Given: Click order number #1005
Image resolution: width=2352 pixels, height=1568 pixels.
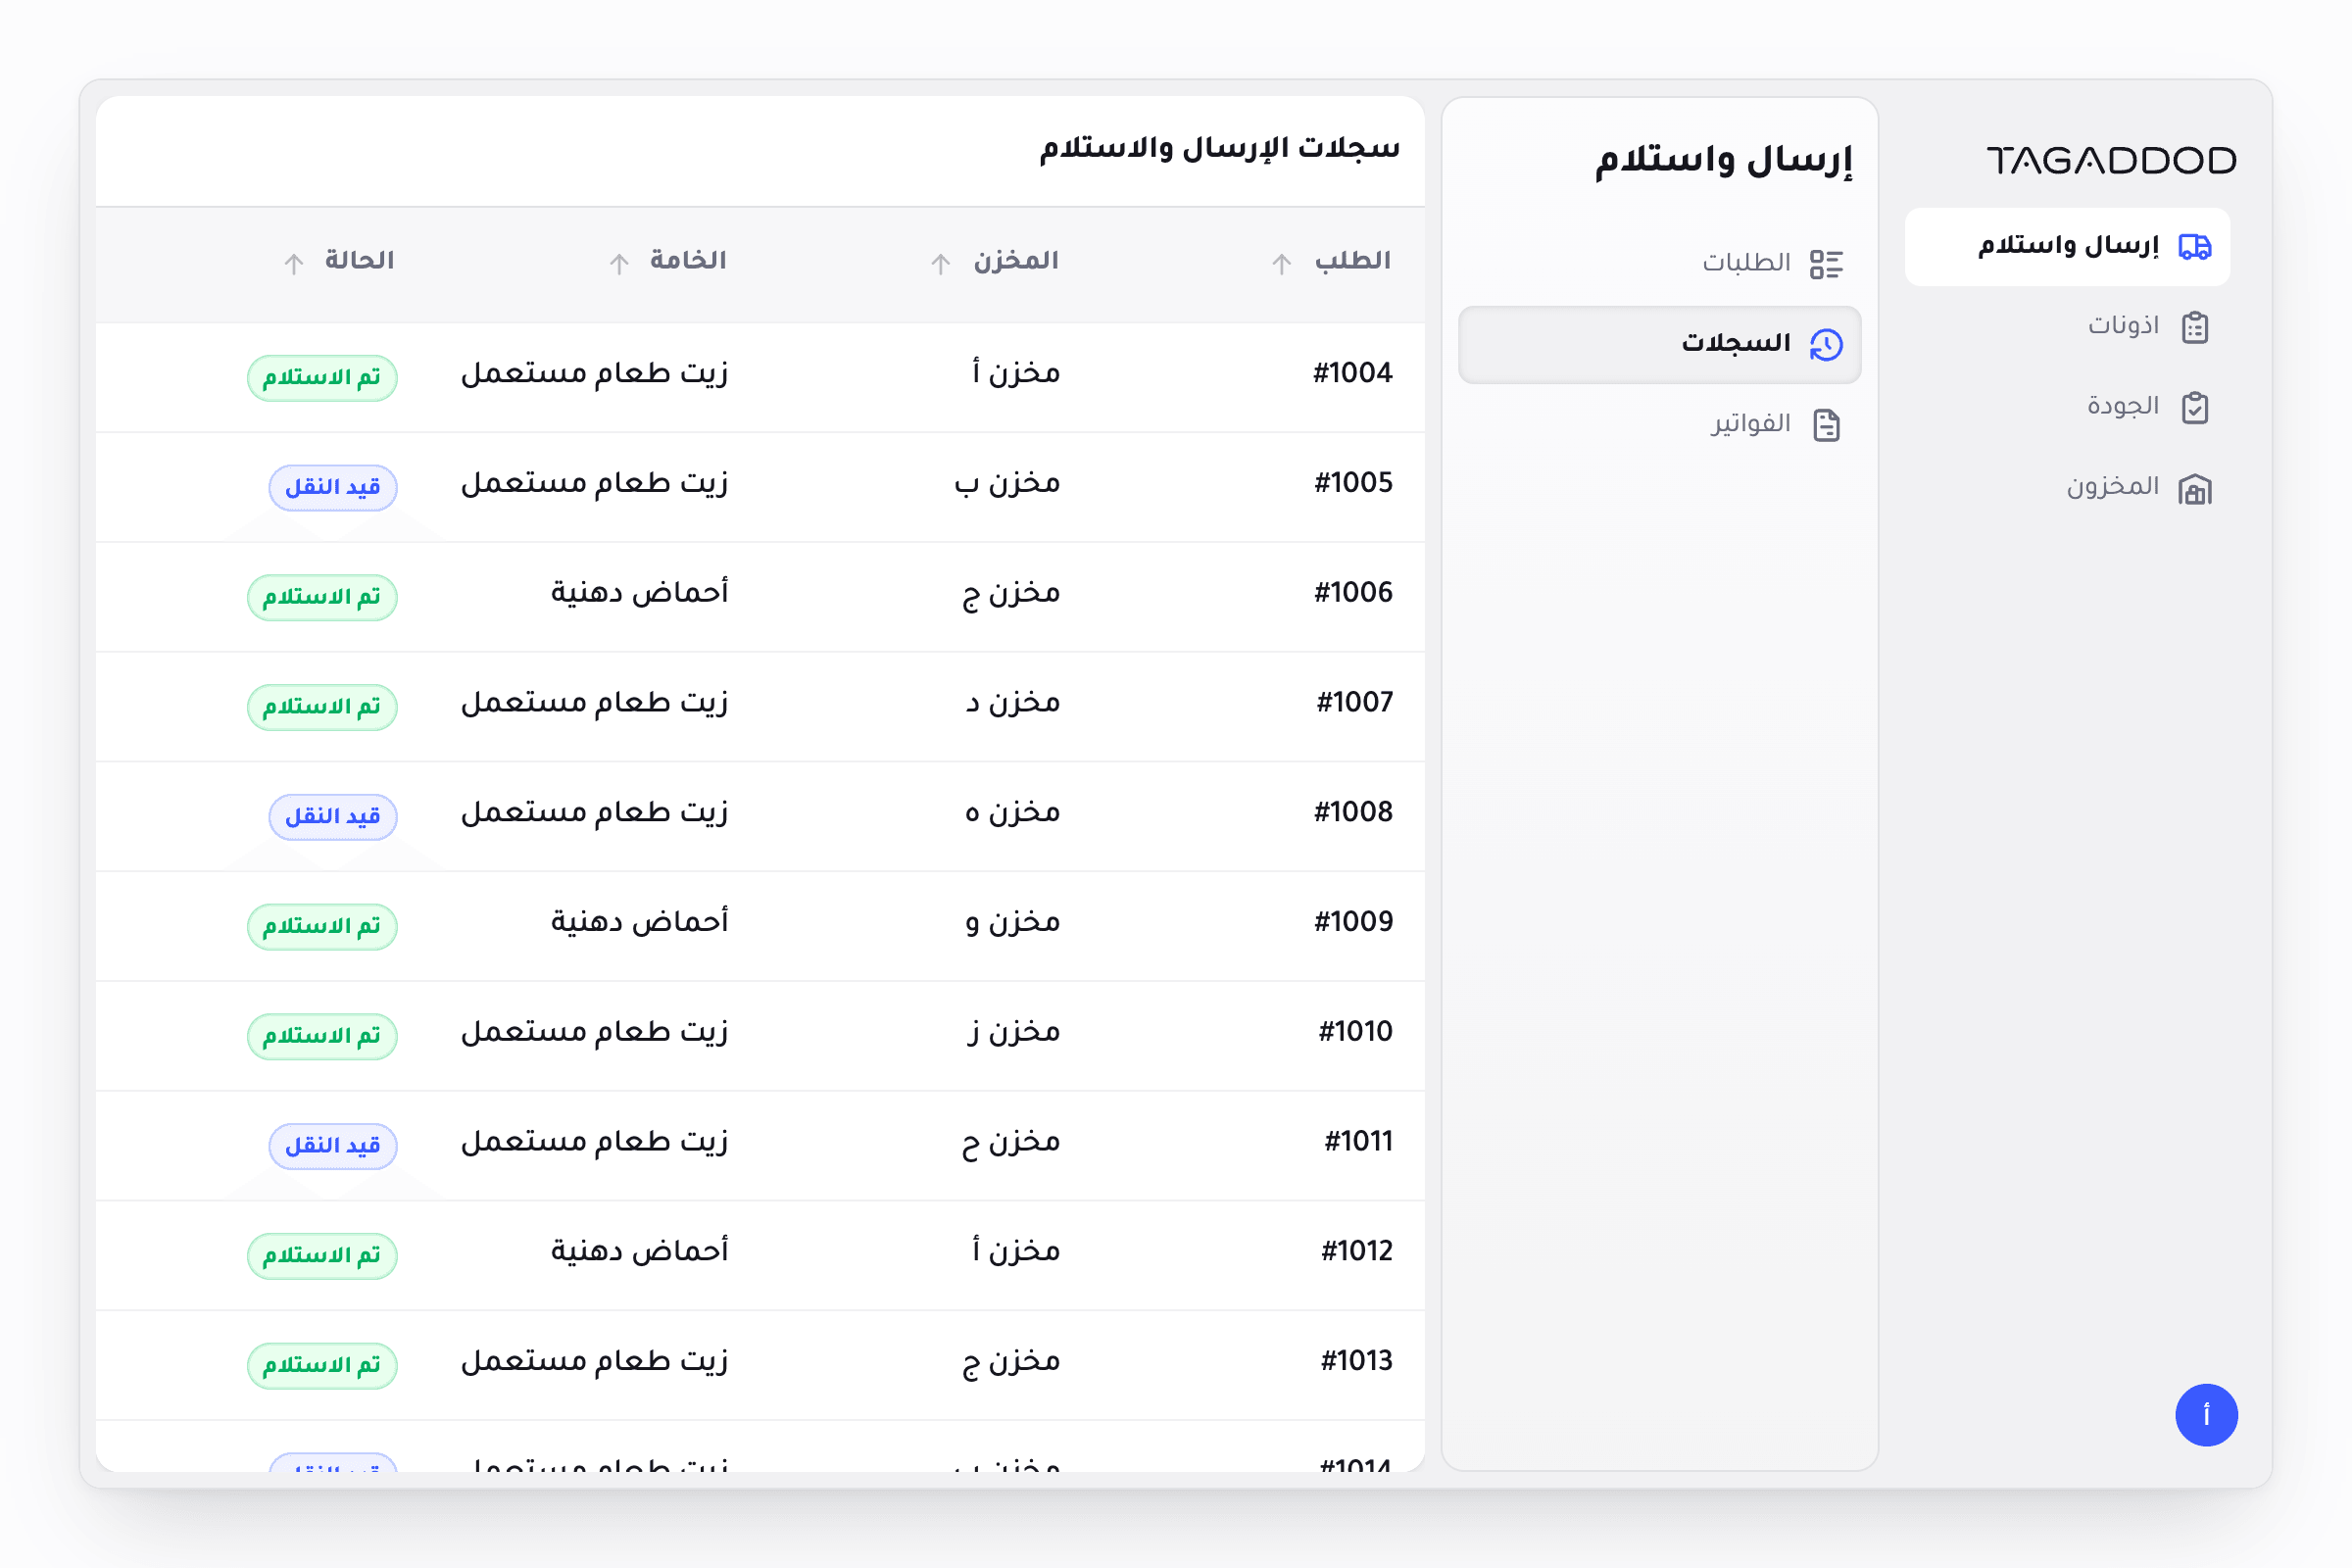Looking at the screenshot, I should 1353,483.
